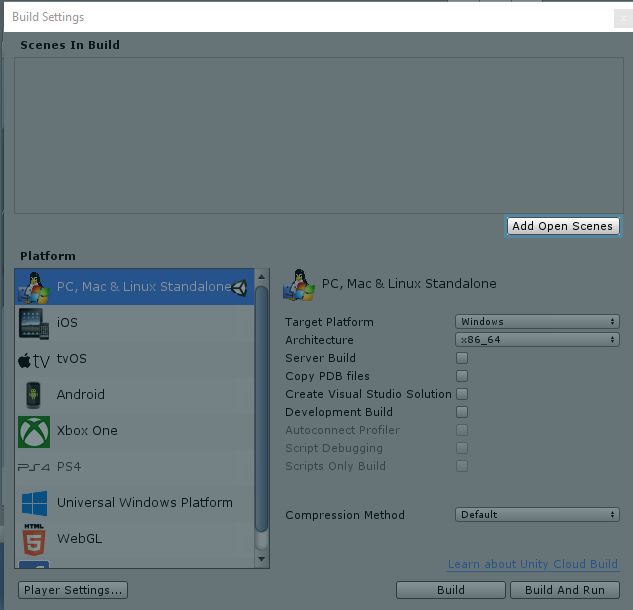Check the Development Build option
633x610 pixels.
(462, 412)
